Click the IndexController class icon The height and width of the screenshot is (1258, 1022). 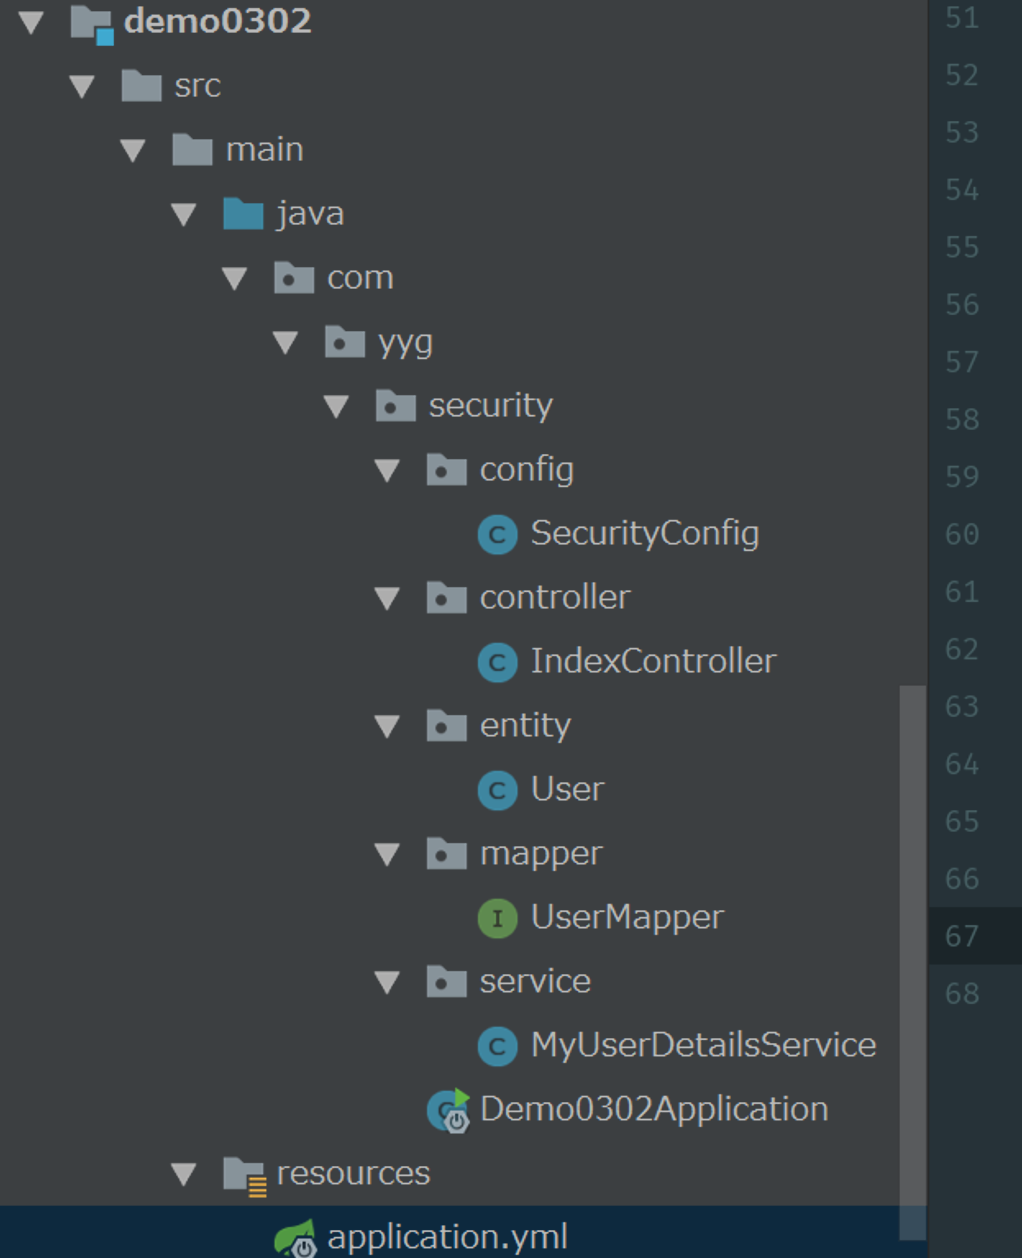click(x=497, y=662)
